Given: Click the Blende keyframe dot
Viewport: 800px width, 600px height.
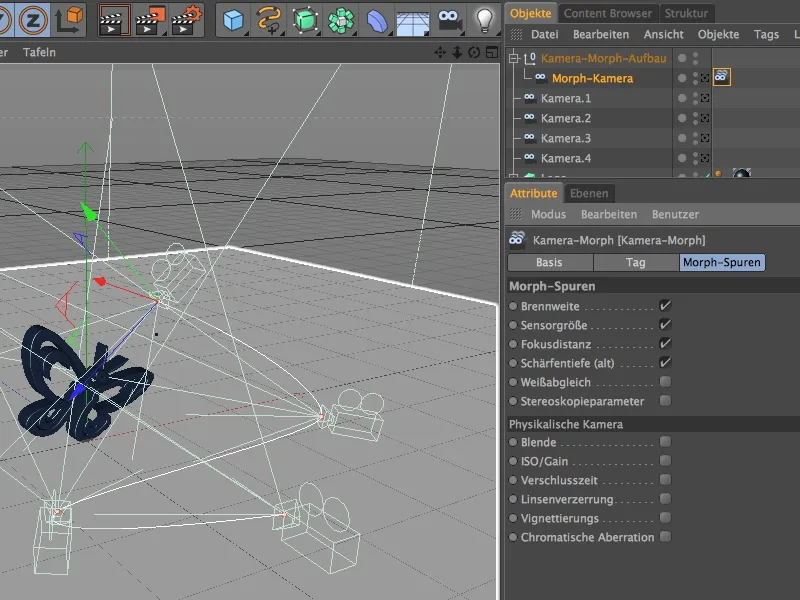Looking at the screenshot, I should point(513,442).
